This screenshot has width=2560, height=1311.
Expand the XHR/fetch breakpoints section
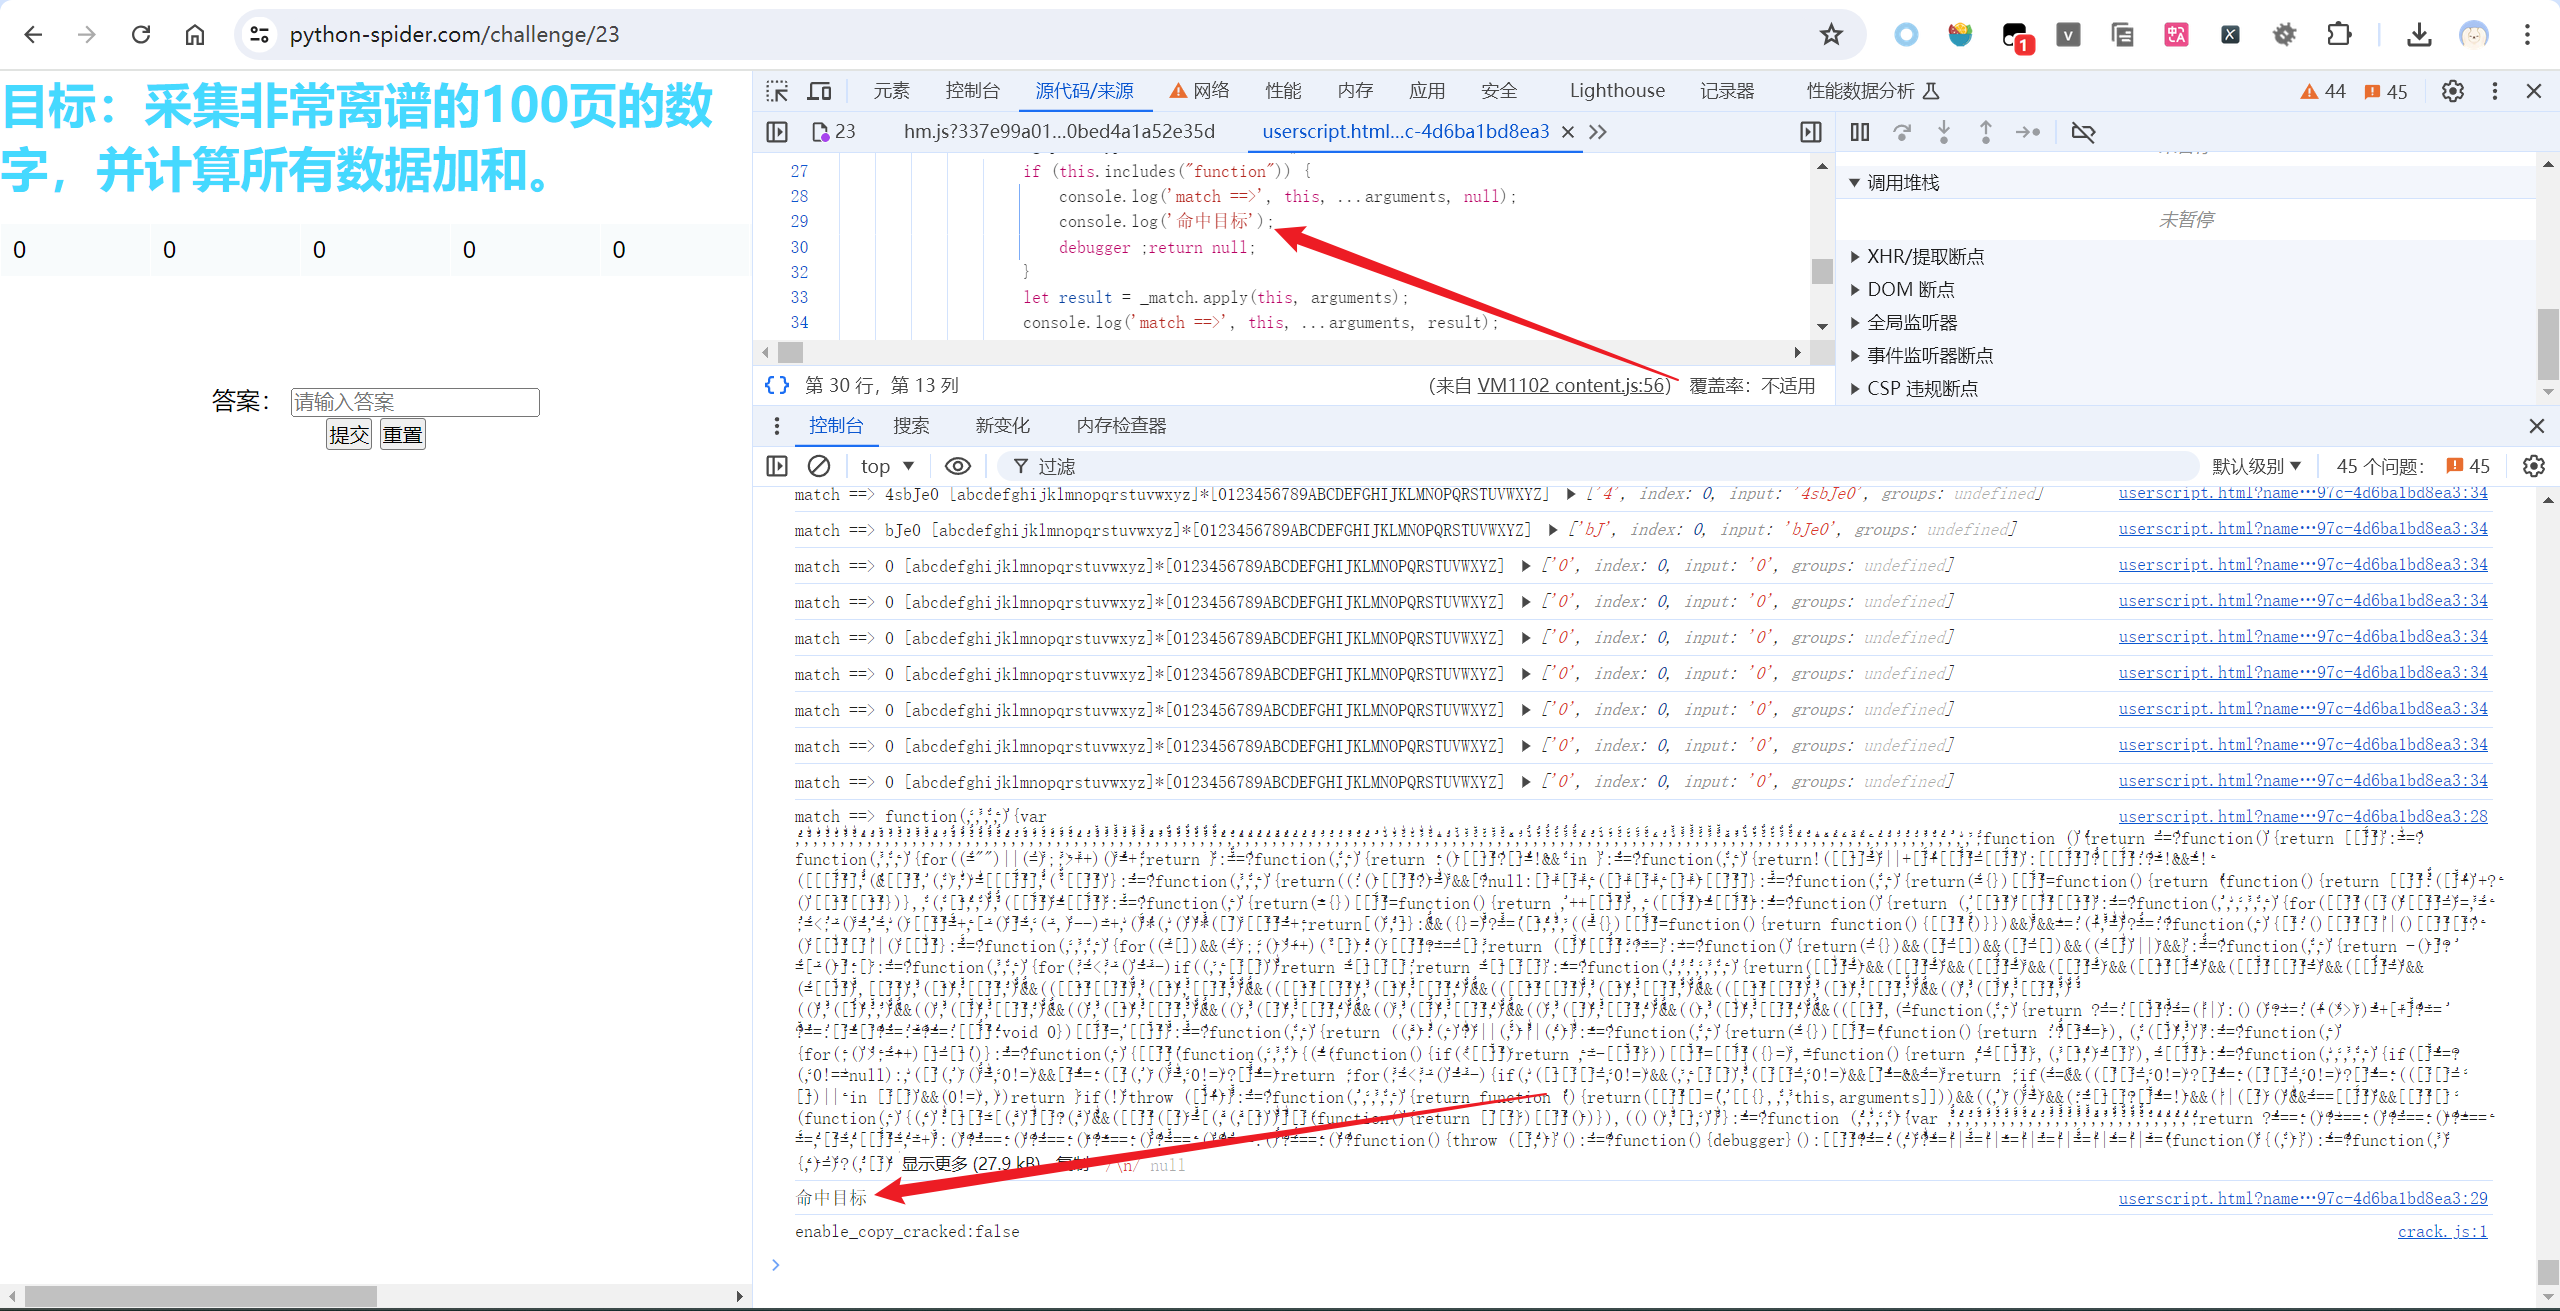[1924, 257]
